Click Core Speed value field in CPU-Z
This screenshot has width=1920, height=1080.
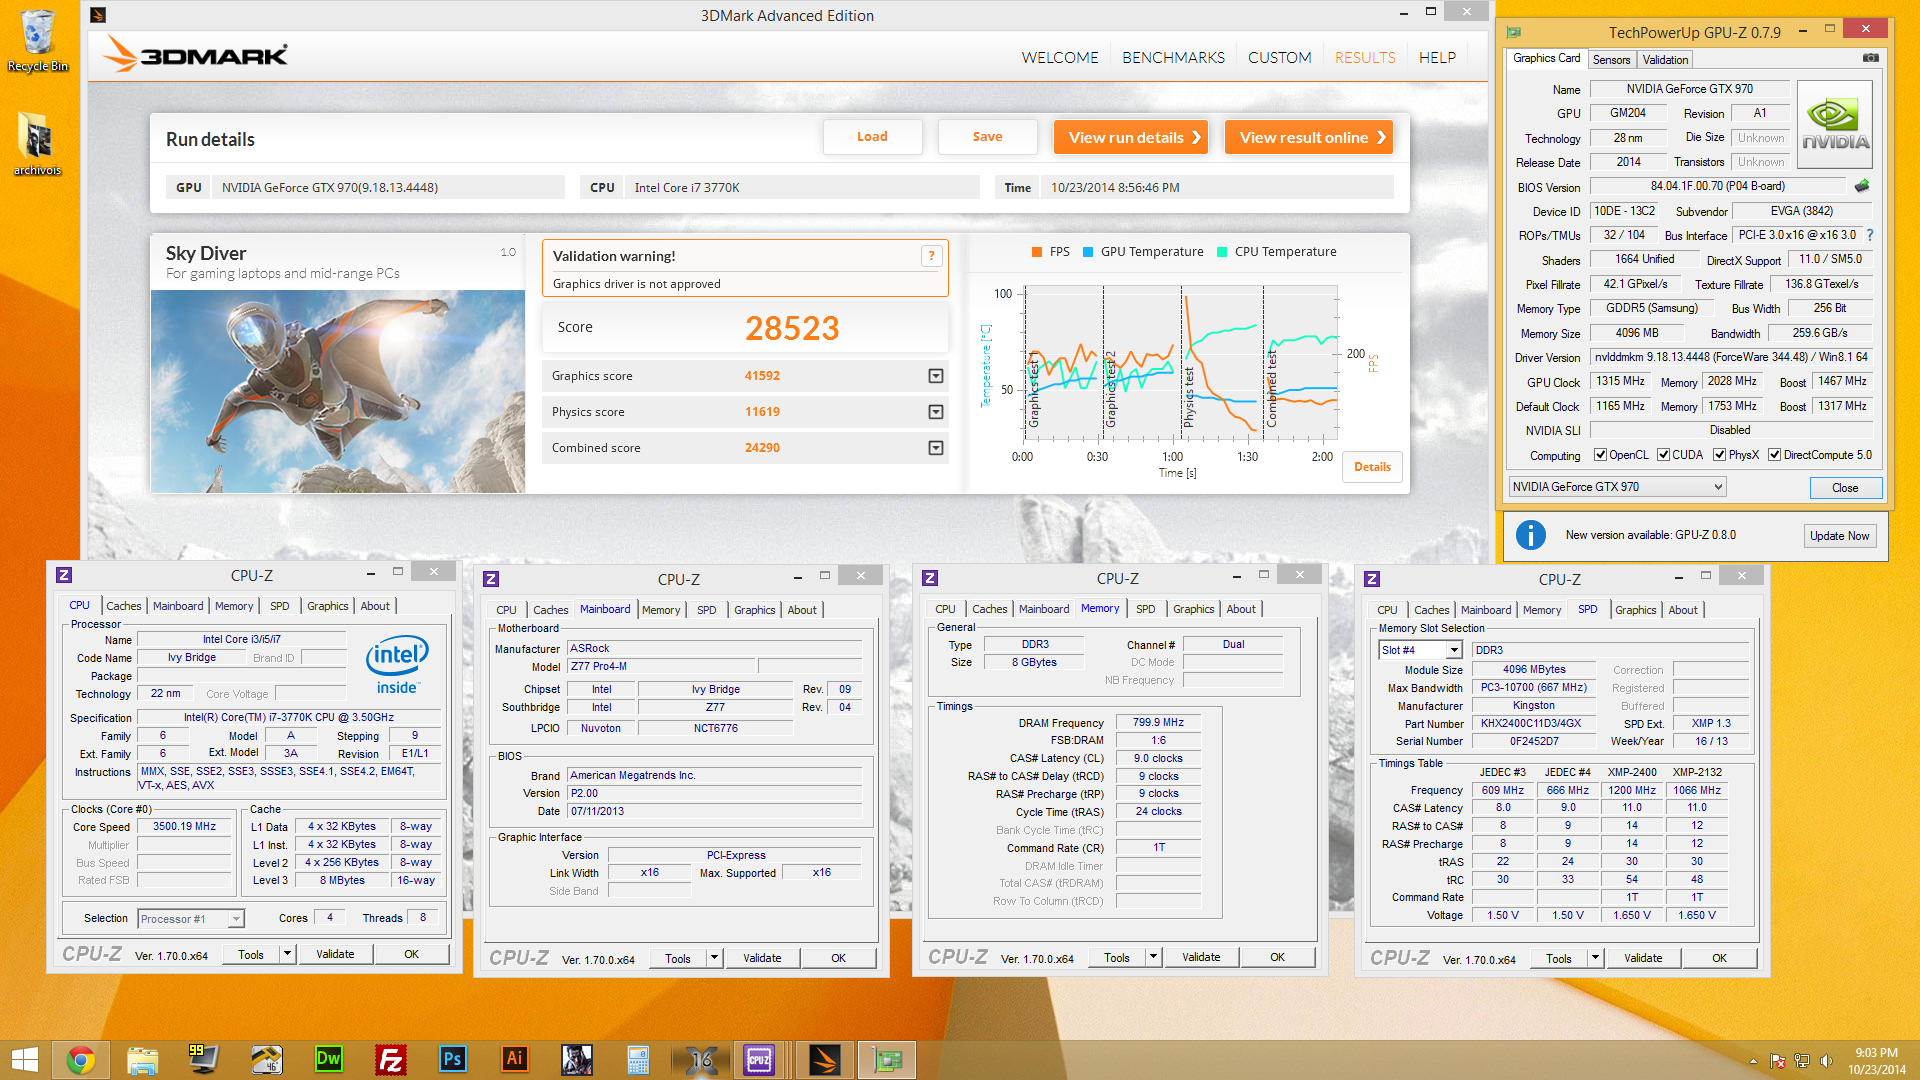coord(184,827)
